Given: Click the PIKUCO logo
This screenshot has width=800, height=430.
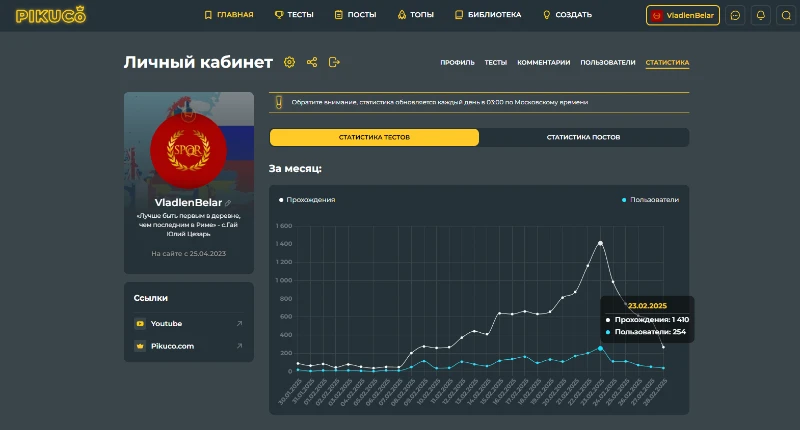Looking at the screenshot, I should [x=51, y=15].
